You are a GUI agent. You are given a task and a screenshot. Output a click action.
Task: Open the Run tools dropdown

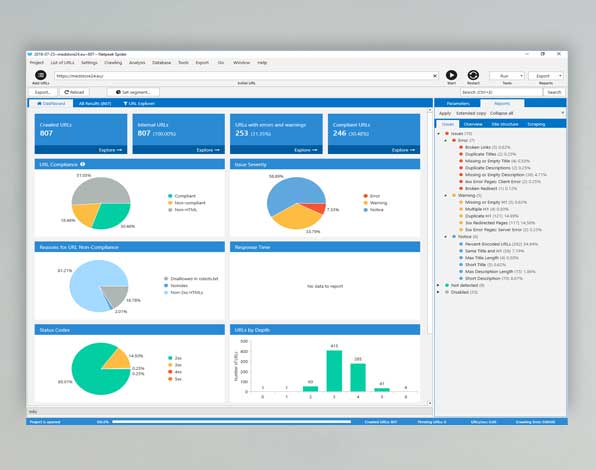(507, 76)
